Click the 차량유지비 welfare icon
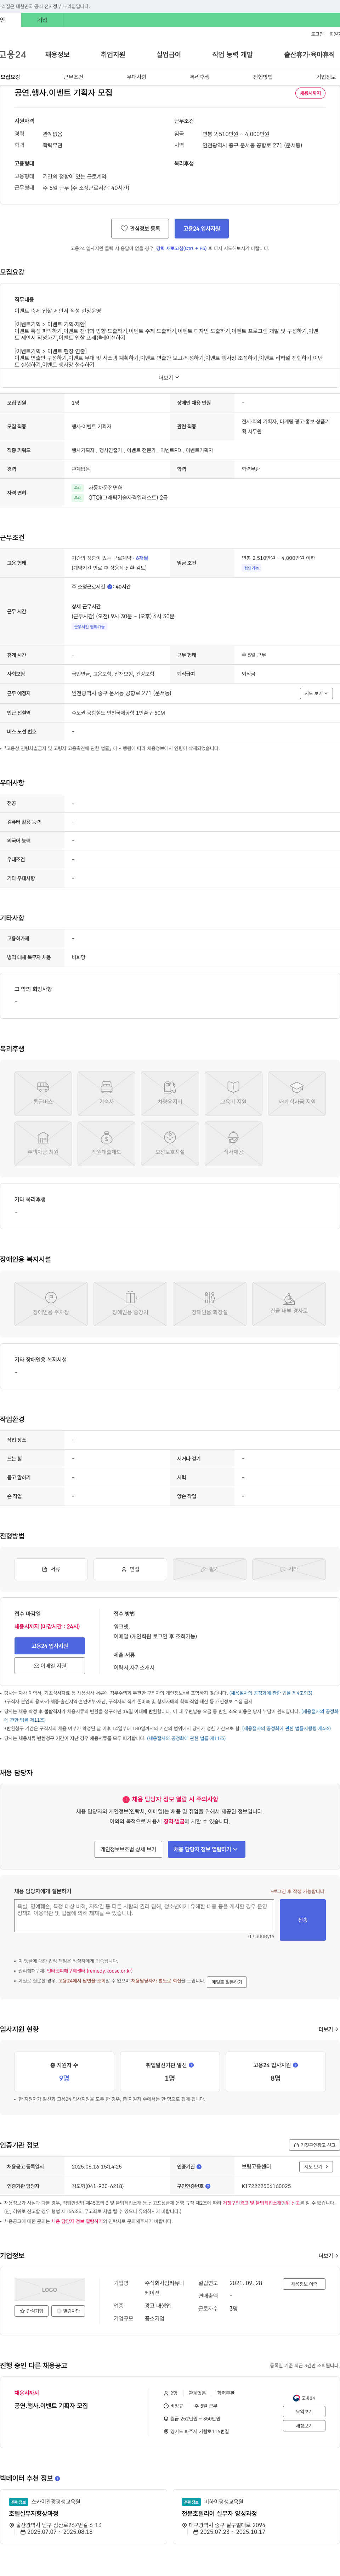 coord(170,1094)
